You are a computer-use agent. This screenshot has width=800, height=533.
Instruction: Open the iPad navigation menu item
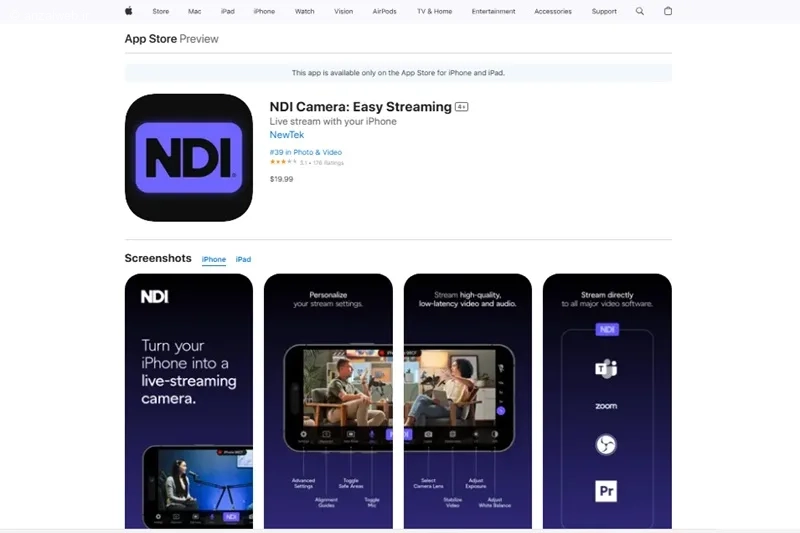coord(228,11)
